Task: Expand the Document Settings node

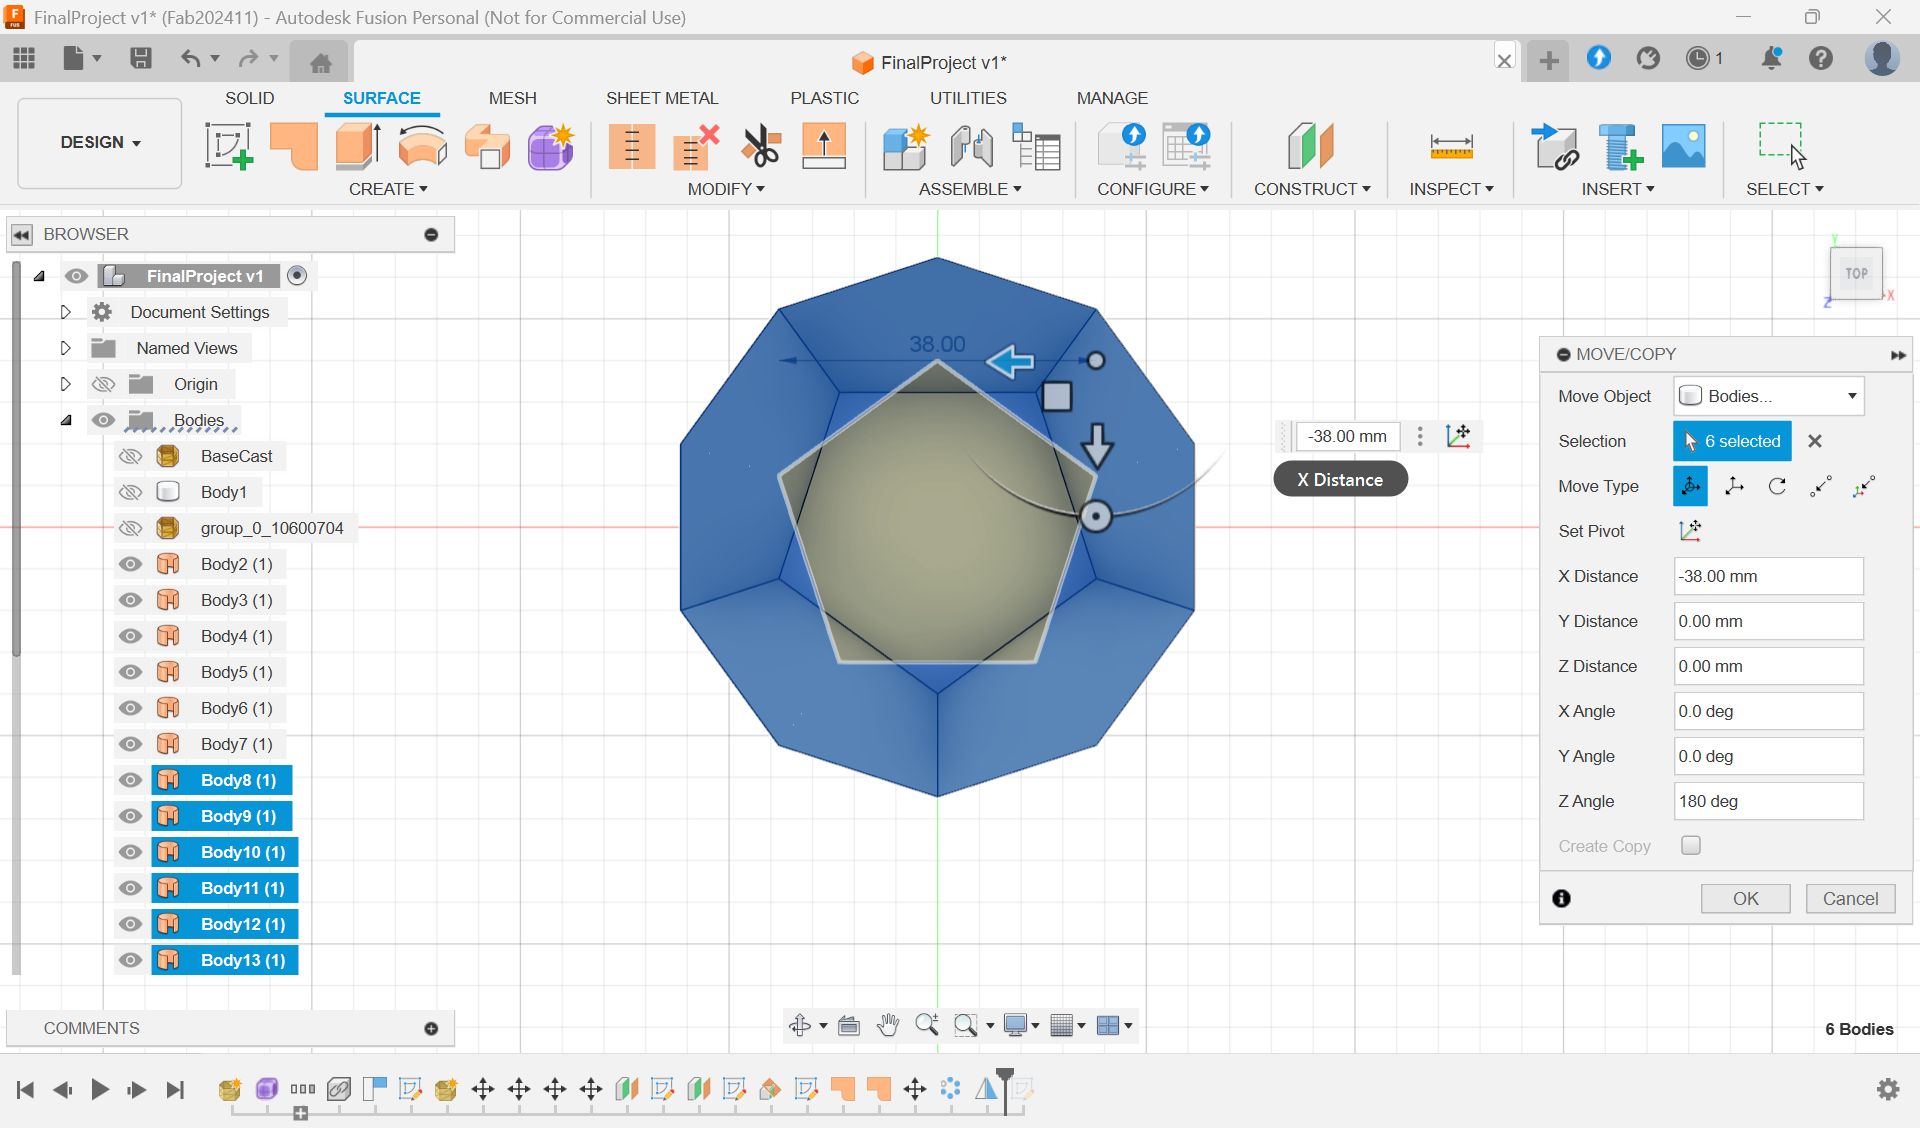Action: (x=66, y=312)
